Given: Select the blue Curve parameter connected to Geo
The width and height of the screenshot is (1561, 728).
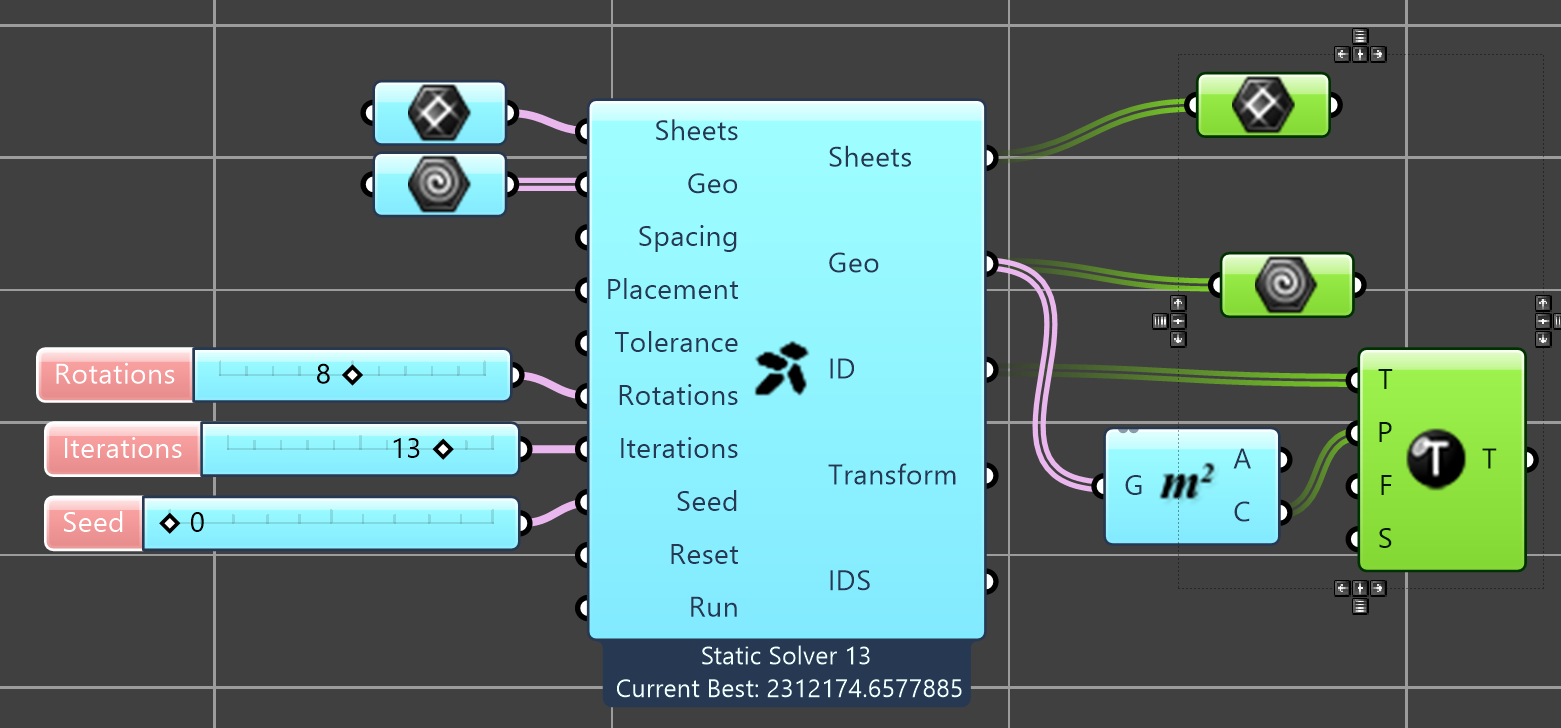Looking at the screenshot, I should coord(439,184).
